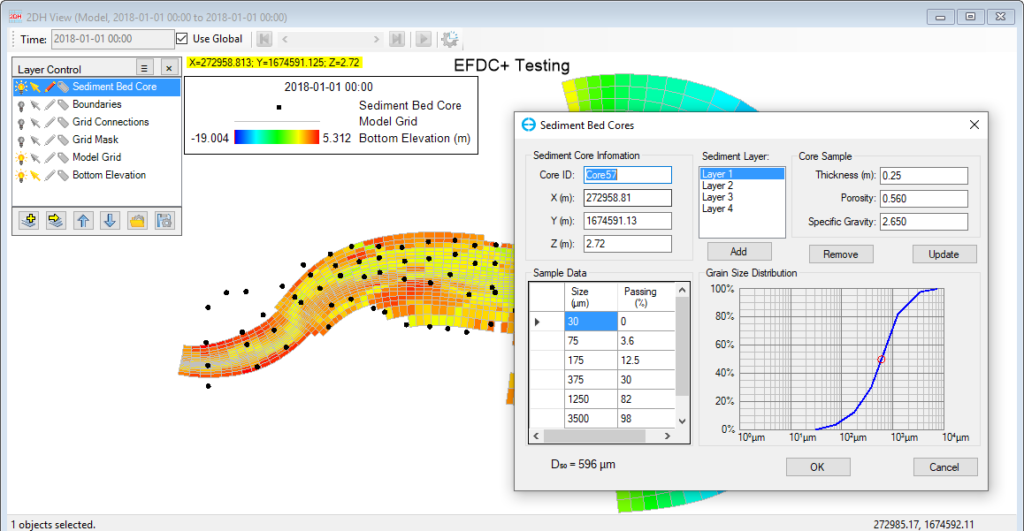This screenshot has width=1024, height=531.
Task: Move layer up with up arrow
Action: pyautogui.click(x=83, y=220)
